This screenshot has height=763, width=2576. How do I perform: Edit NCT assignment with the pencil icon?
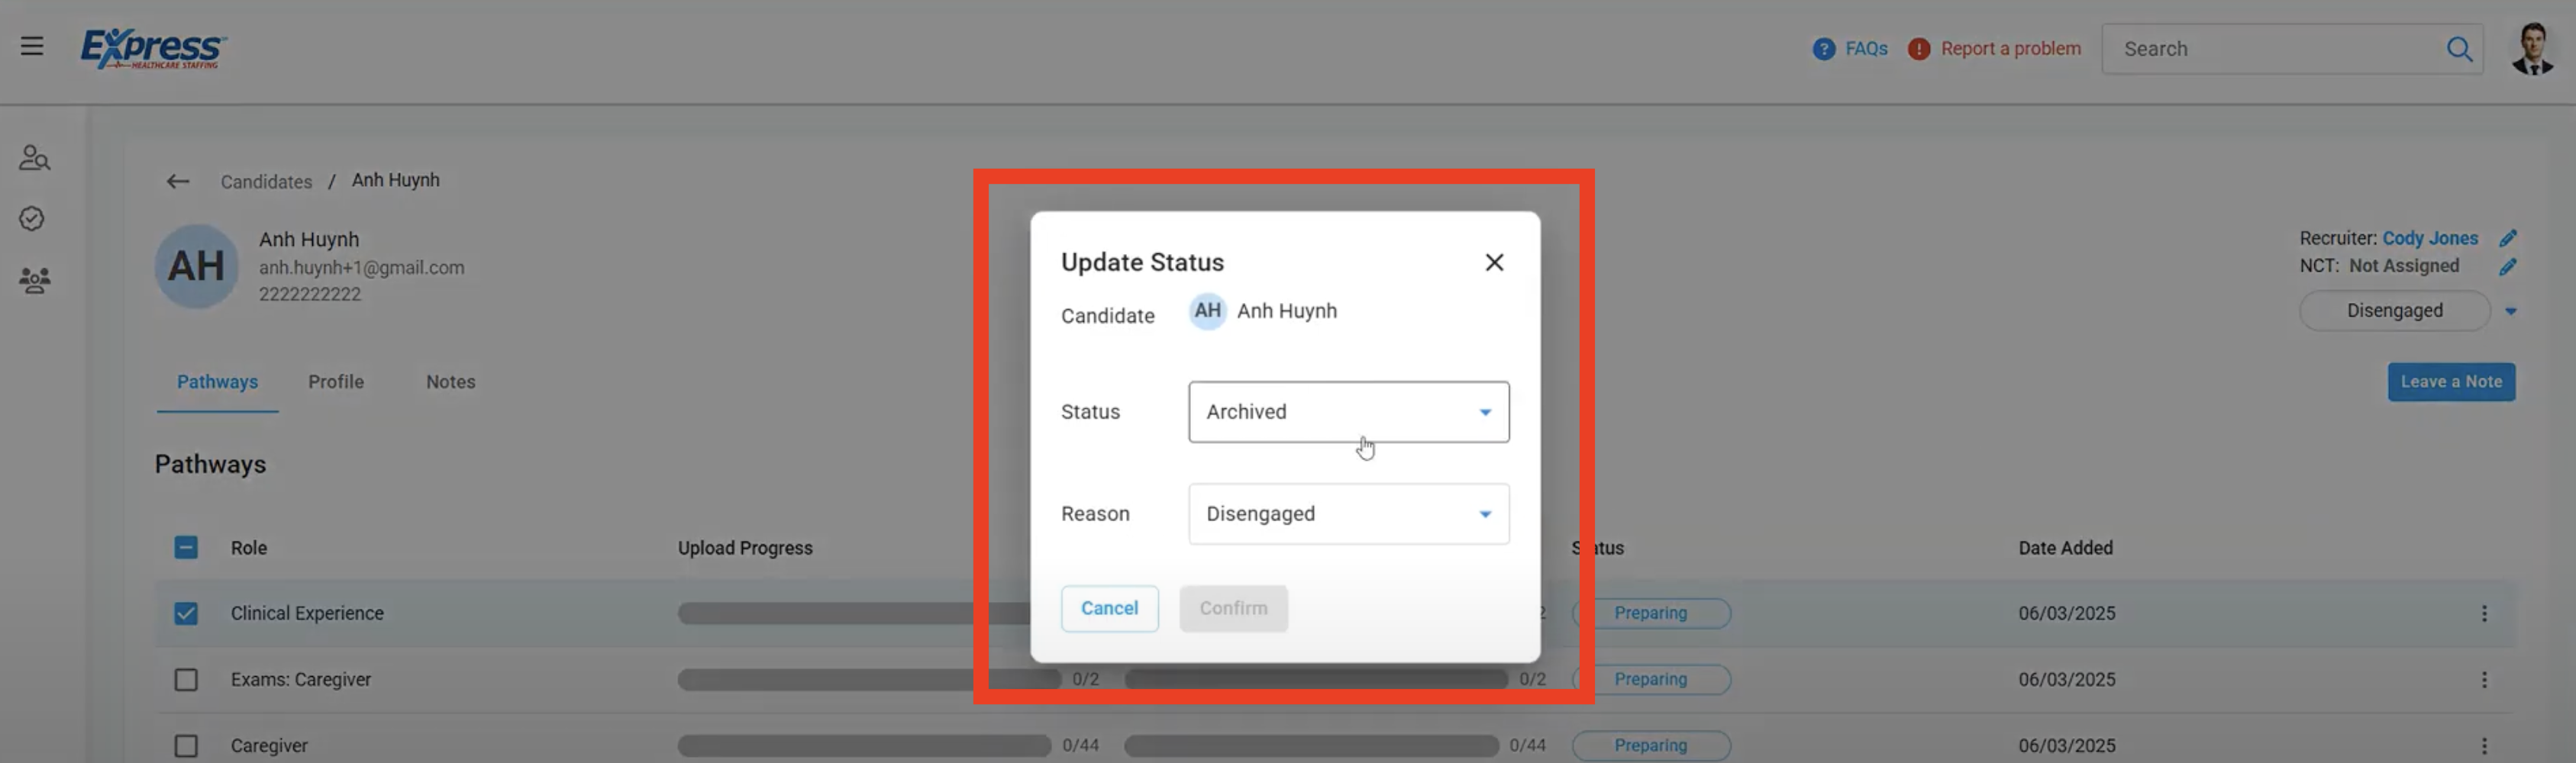(2509, 266)
